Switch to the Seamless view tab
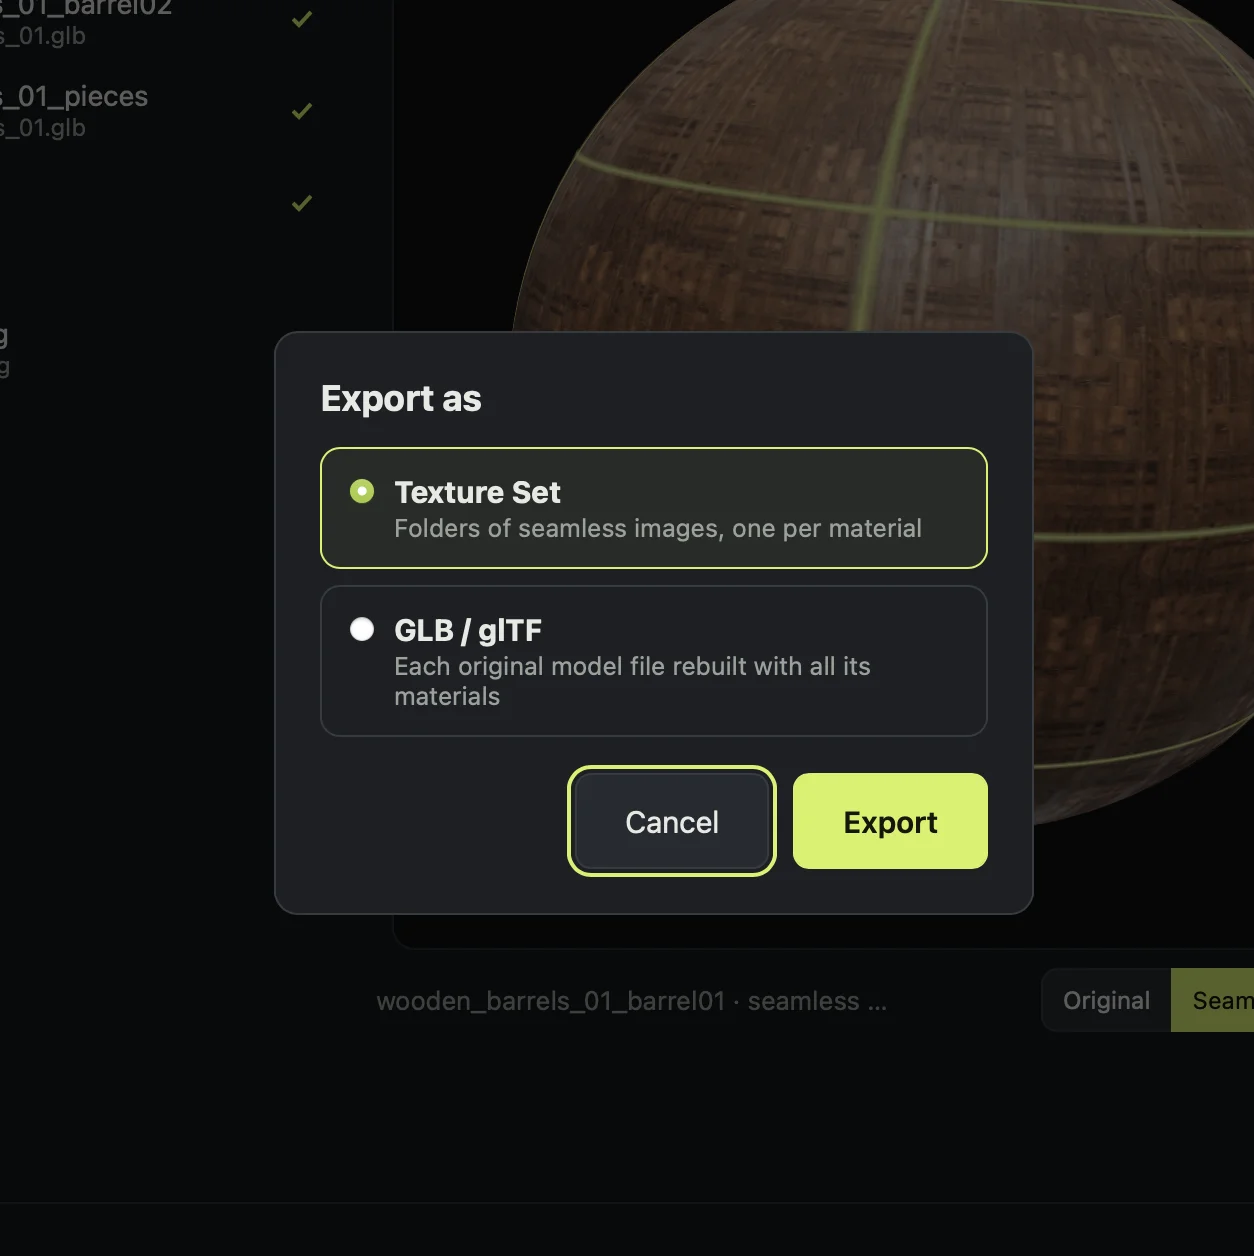This screenshot has width=1254, height=1256. pyautogui.click(x=1213, y=1000)
